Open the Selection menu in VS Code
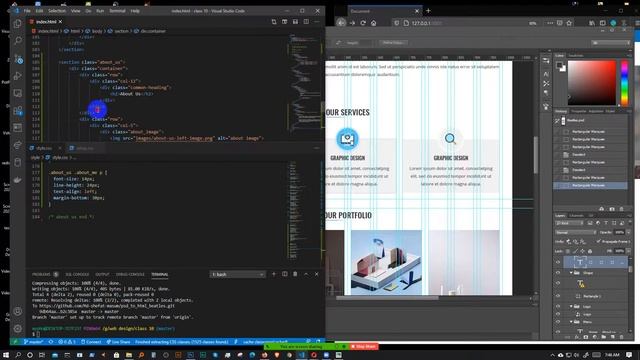640x360 pixels. pos(57,11)
